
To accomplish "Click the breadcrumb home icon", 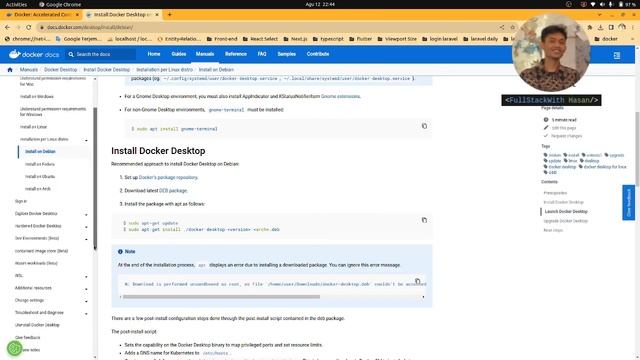I will (x=10, y=70).
